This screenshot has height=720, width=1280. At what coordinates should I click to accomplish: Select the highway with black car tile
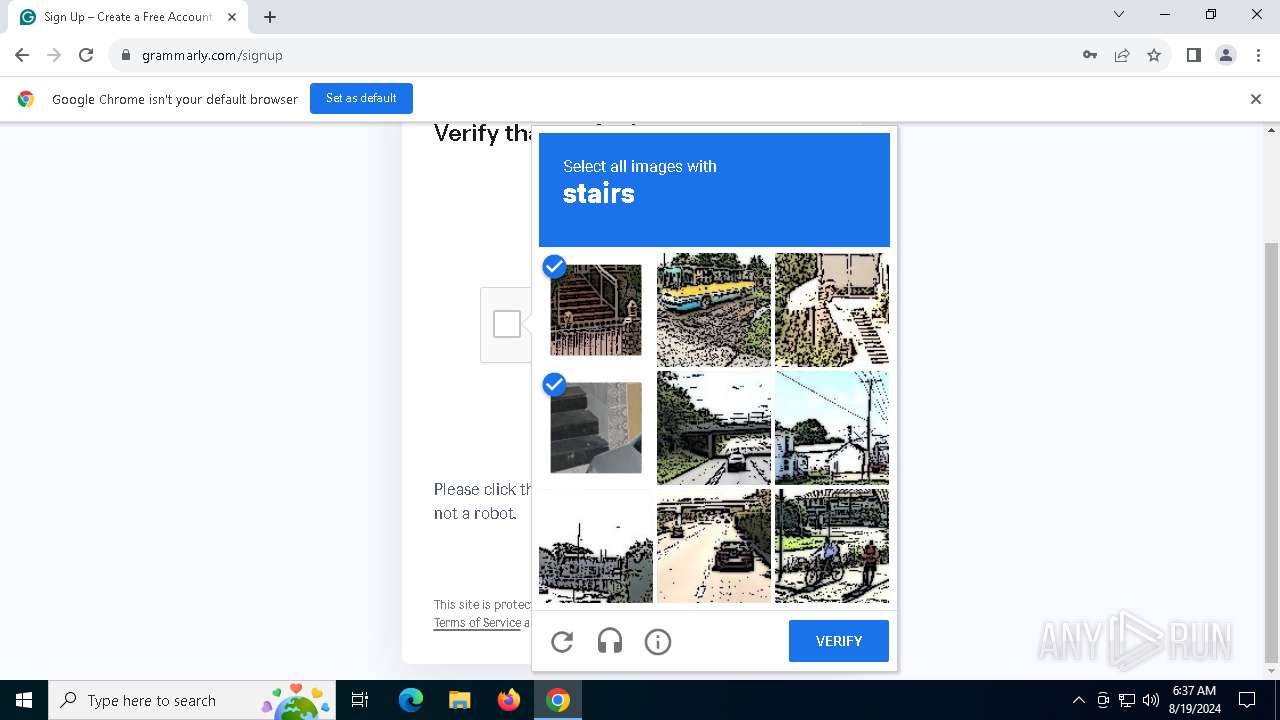[x=714, y=546]
